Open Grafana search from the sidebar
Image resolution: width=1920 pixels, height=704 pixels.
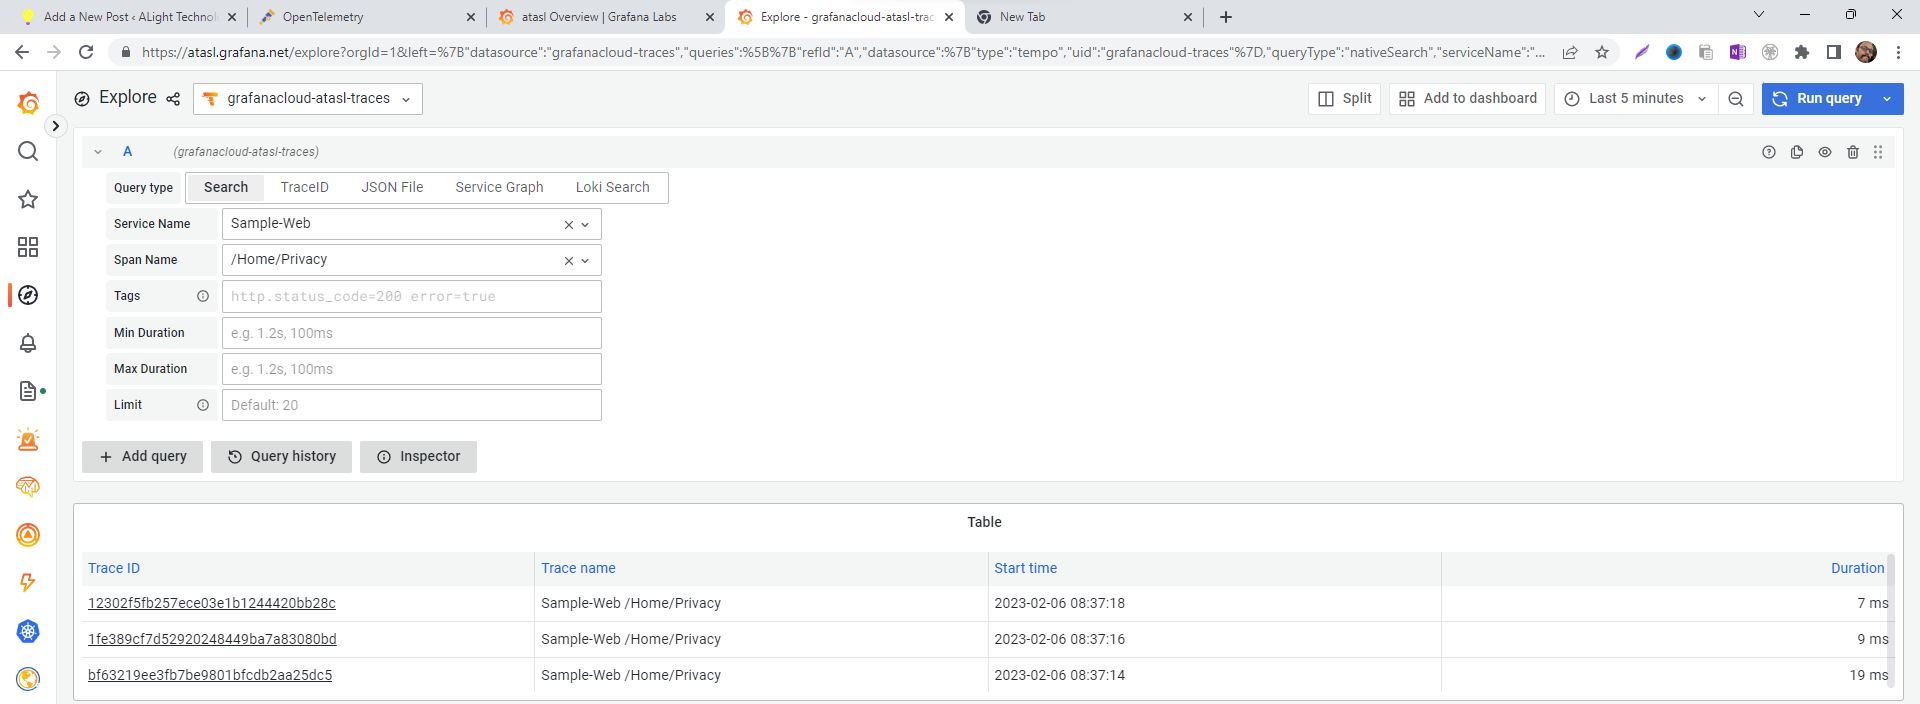(28, 151)
